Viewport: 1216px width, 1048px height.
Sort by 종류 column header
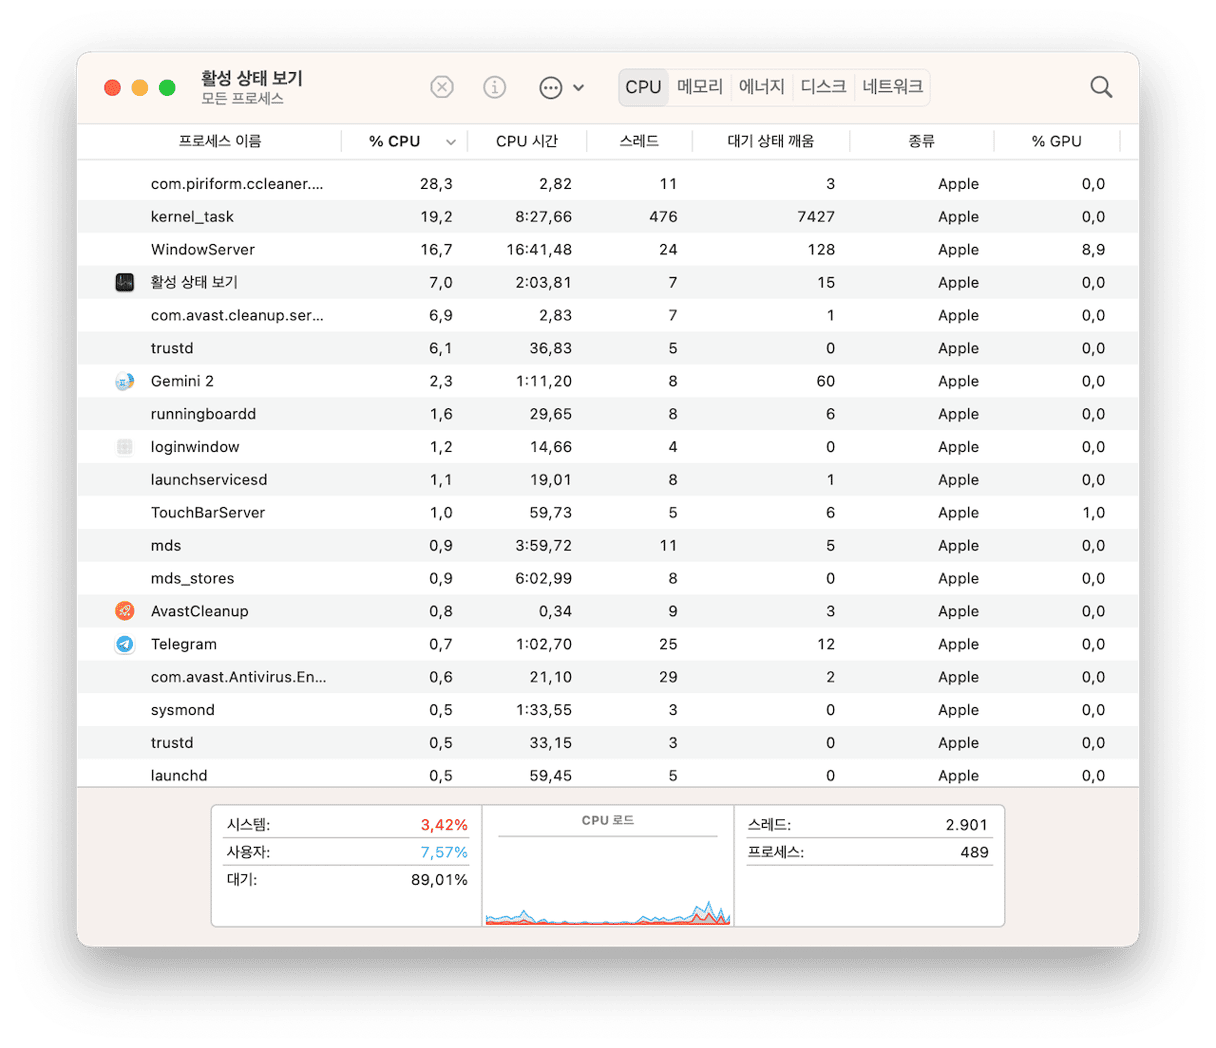(922, 141)
